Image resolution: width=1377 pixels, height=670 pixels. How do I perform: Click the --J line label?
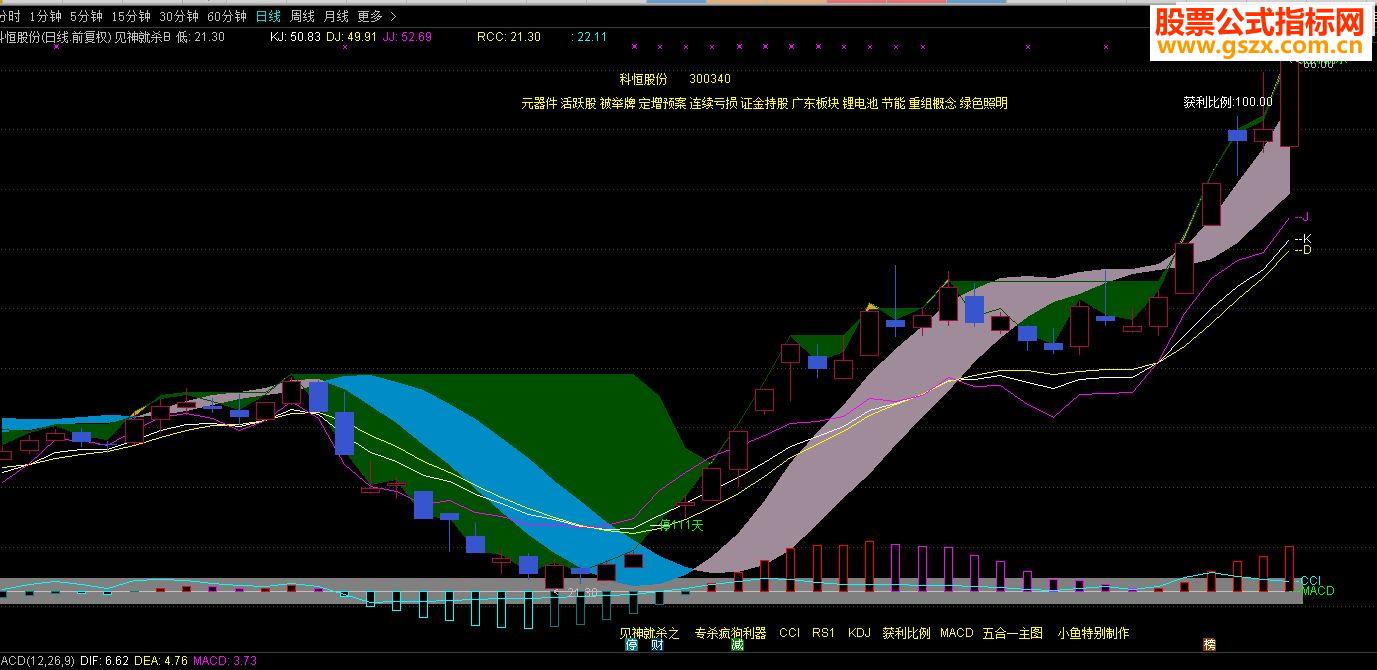coord(1302,217)
